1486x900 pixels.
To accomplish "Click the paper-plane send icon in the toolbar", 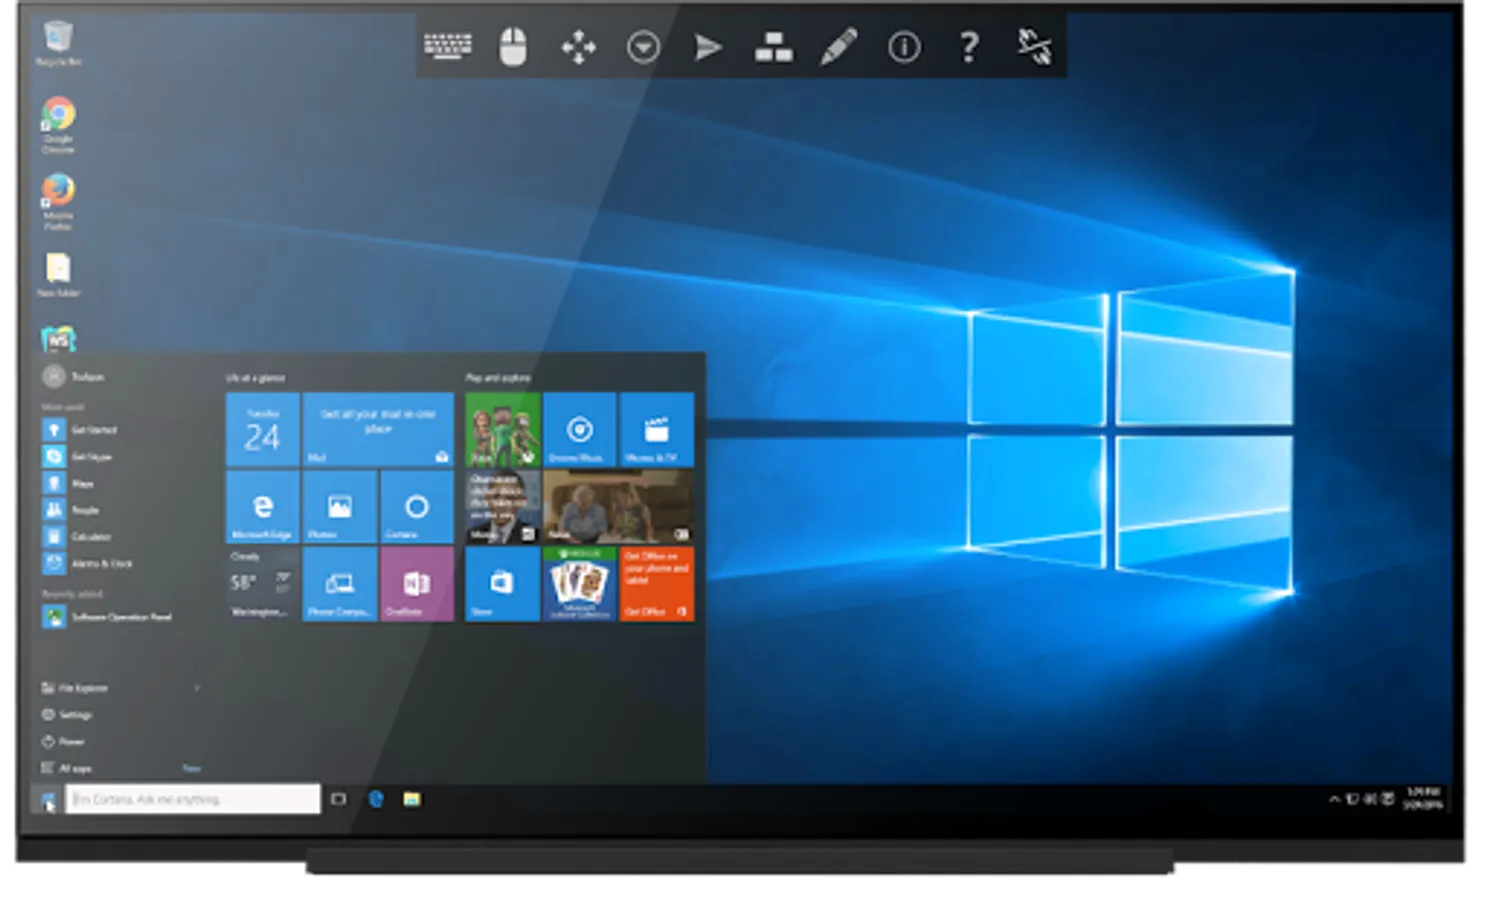I will 708,47.
